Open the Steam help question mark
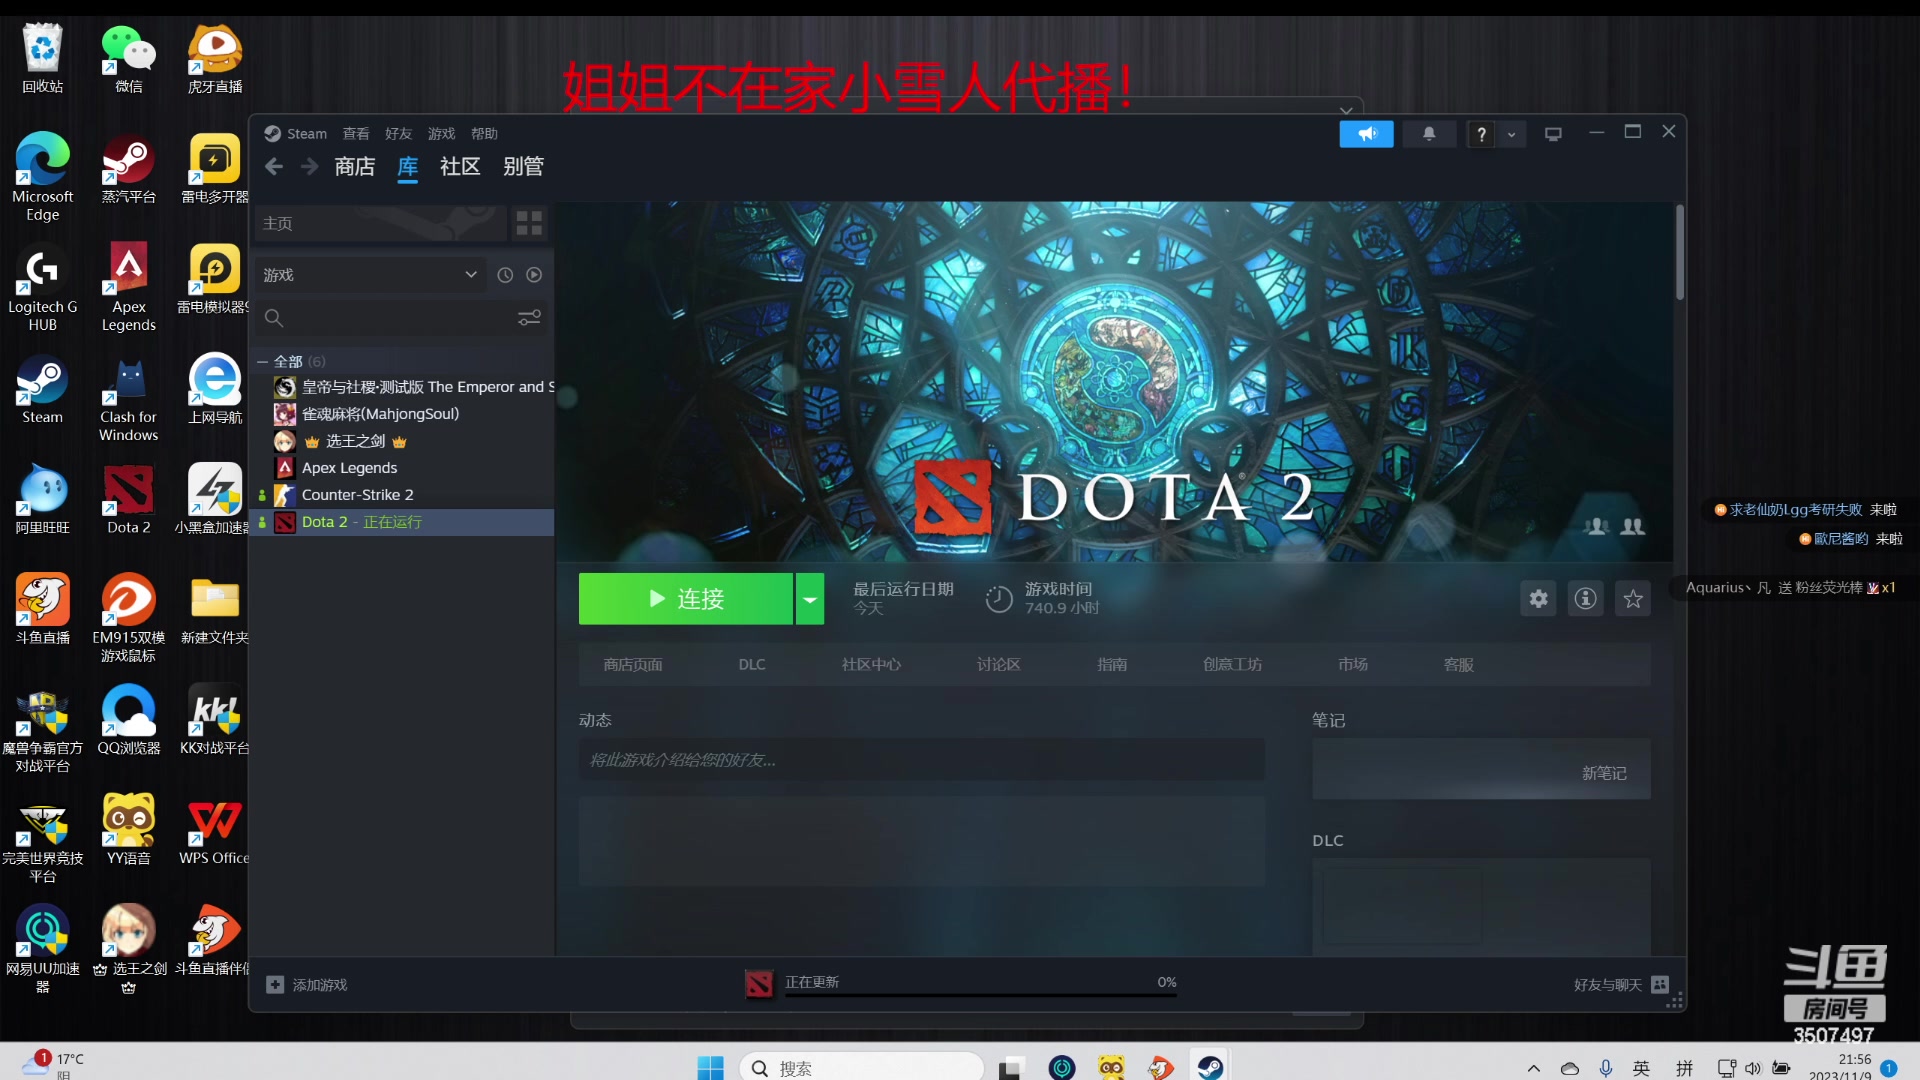1920x1080 pixels. (x=1481, y=134)
